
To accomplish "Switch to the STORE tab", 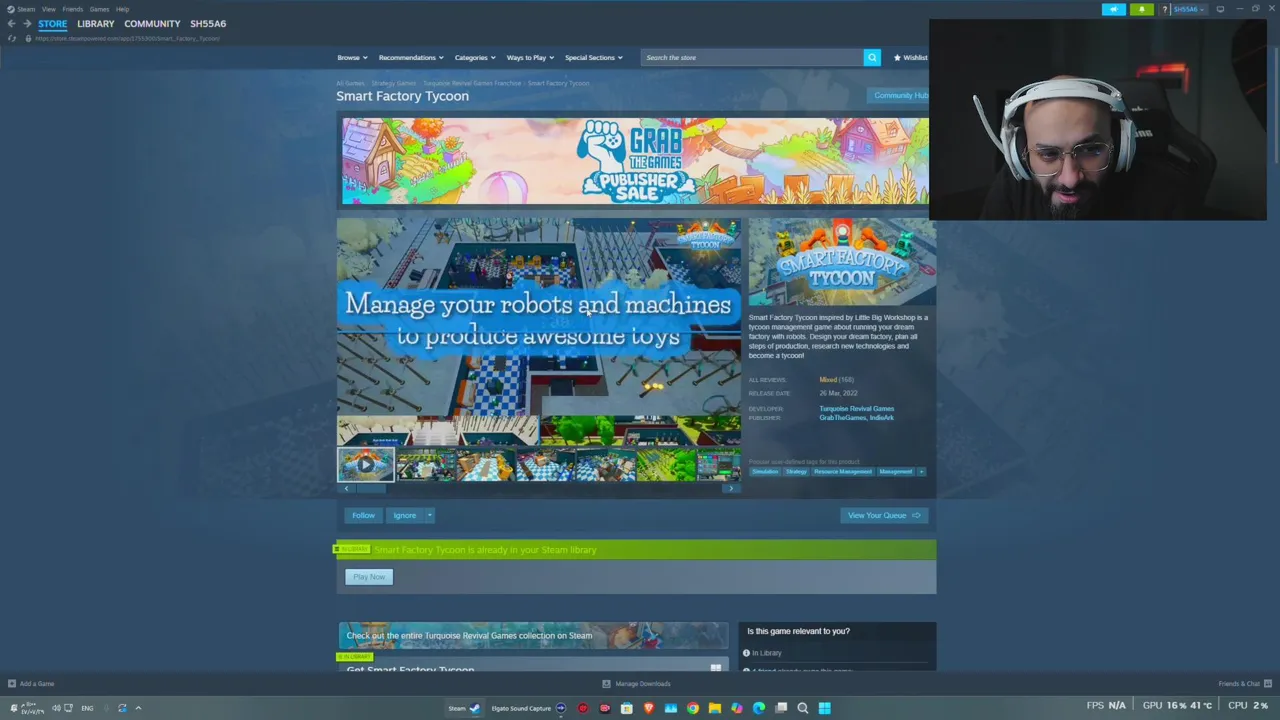I will click(x=53, y=23).
